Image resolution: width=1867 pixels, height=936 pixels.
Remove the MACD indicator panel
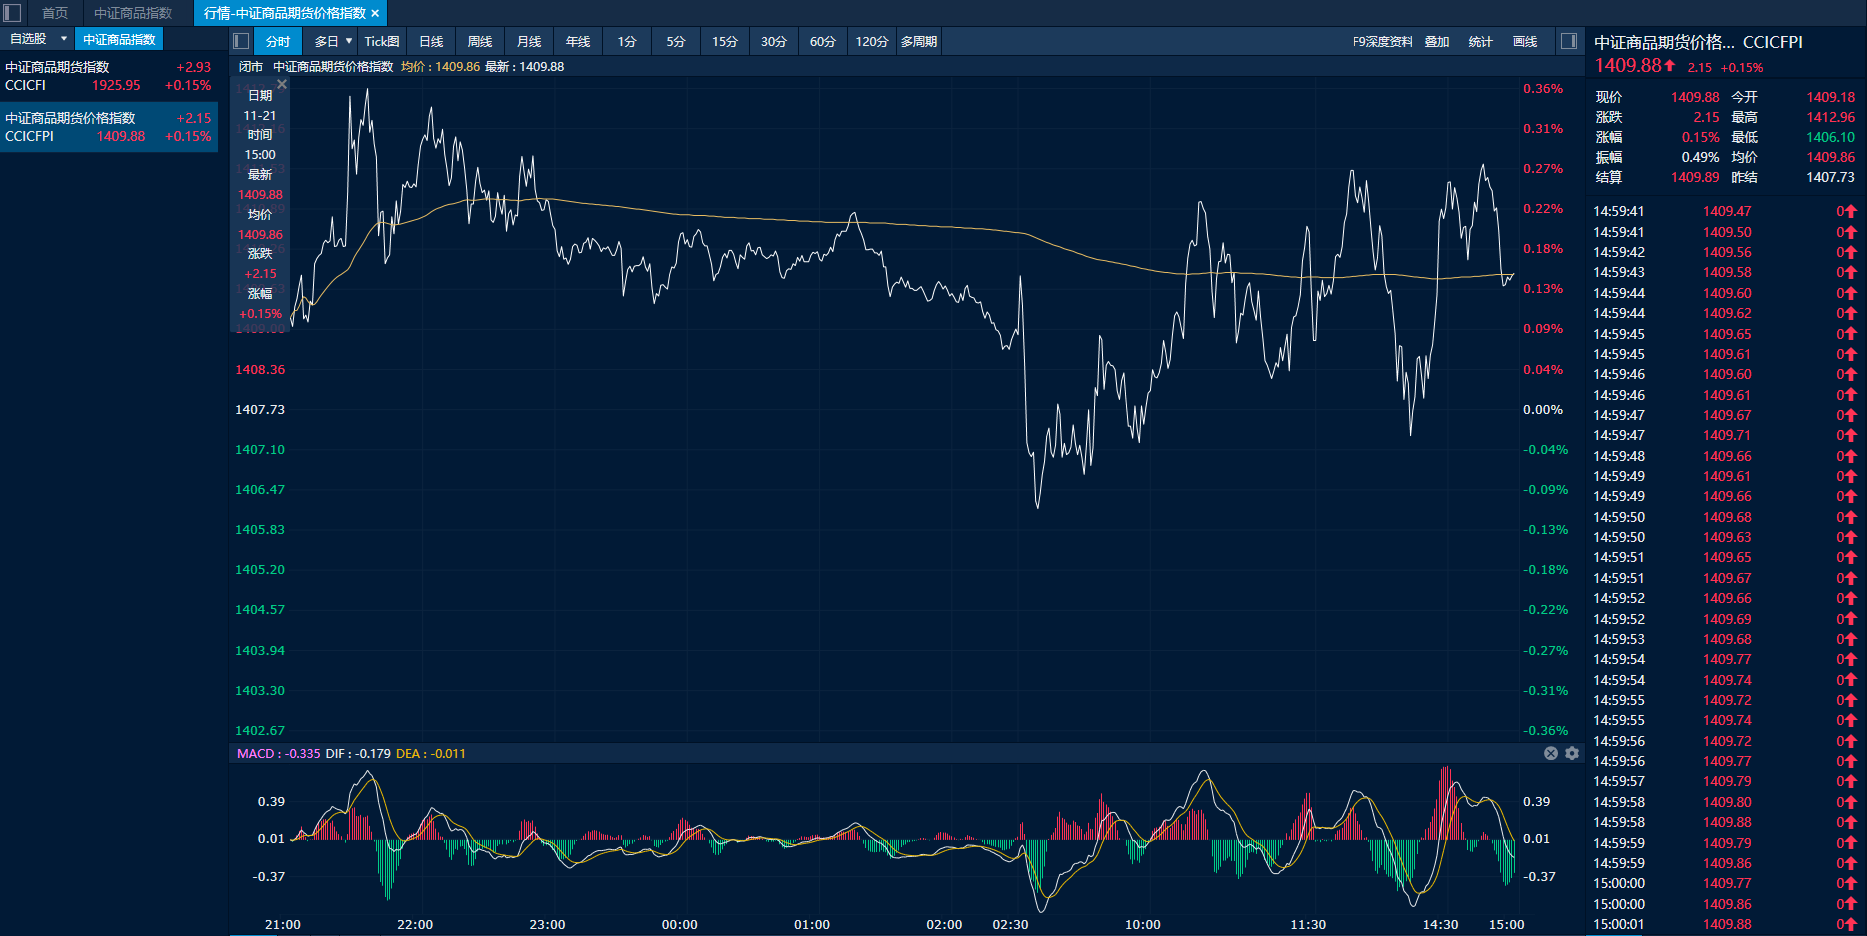pos(1551,753)
